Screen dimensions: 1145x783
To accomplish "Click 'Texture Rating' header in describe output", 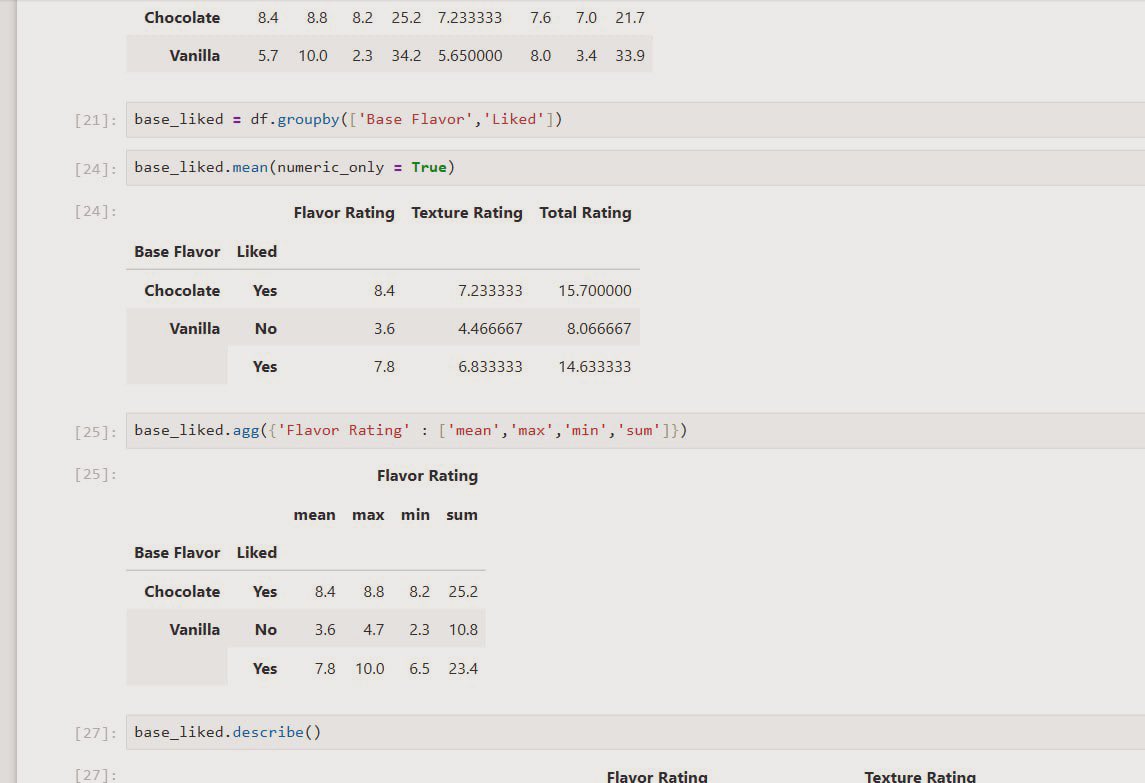I will pos(920,776).
